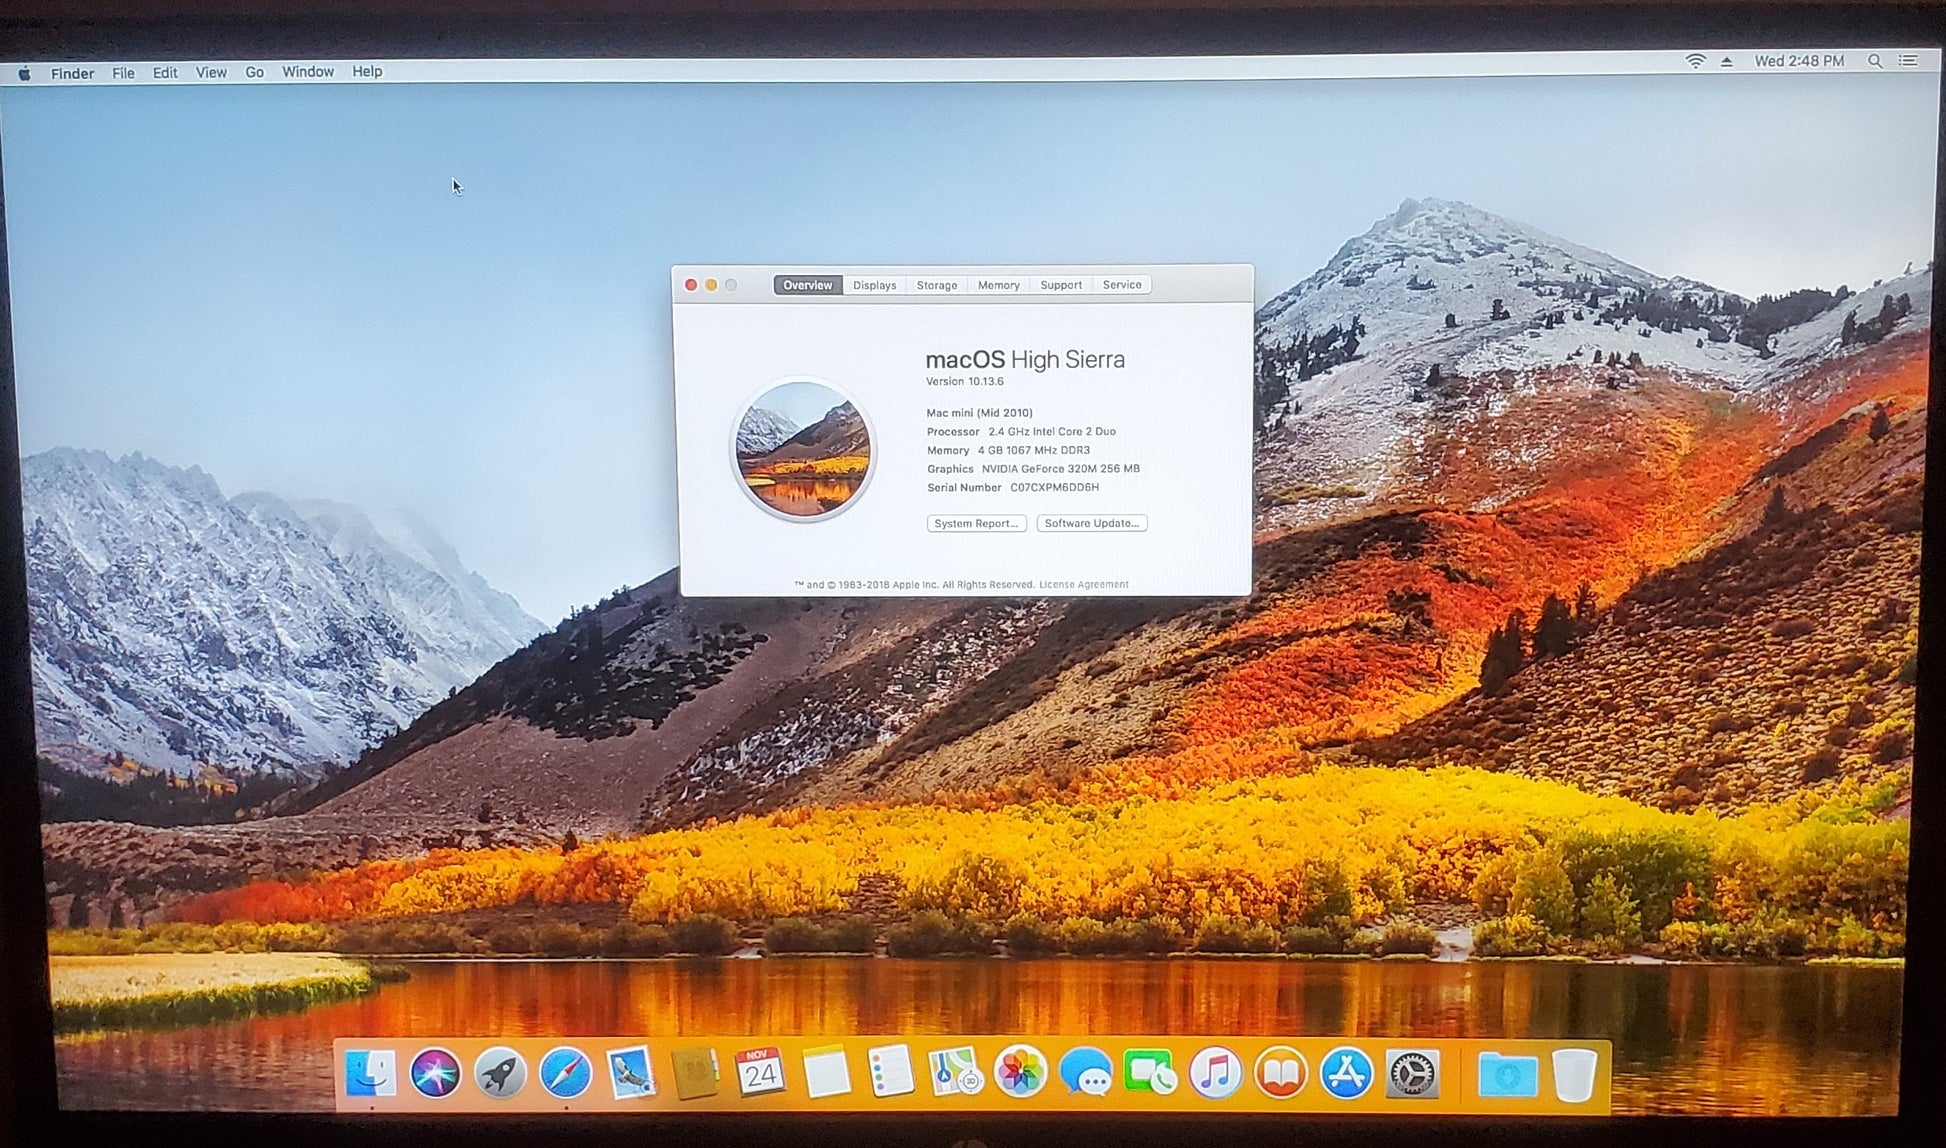
Task: Open Notification Center icon
Action: click(x=1908, y=61)
